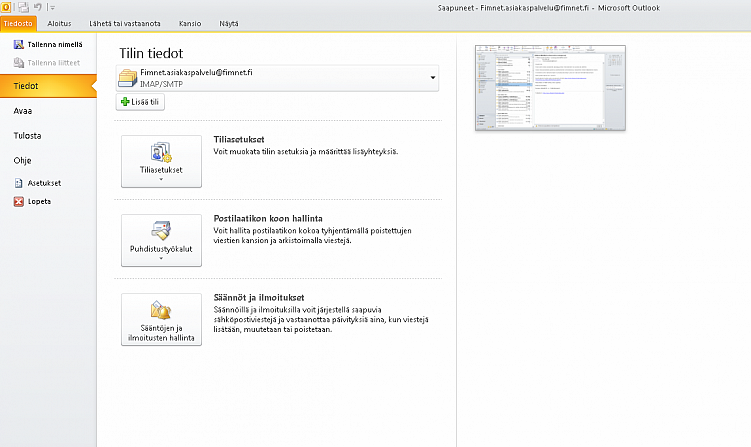Click the Postilaatikon koon hallinta heading
This screenshot has height=447, width=751.
coord(268,218)
